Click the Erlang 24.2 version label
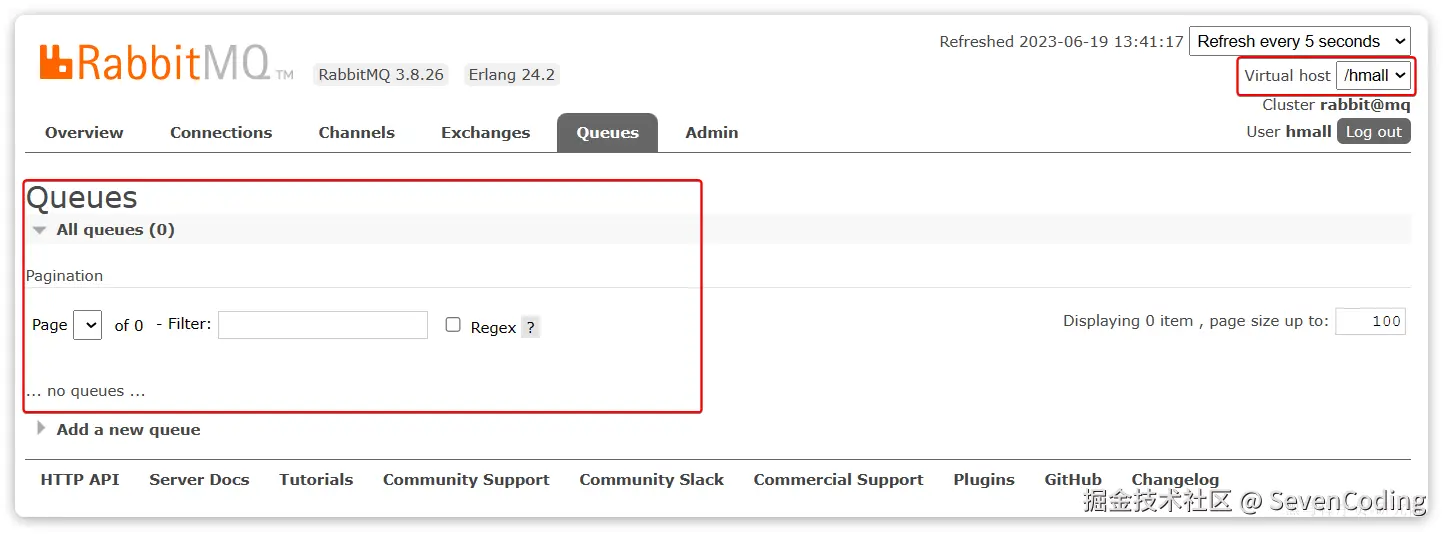This screenshot has width=1443, height=534. (511, 75)
